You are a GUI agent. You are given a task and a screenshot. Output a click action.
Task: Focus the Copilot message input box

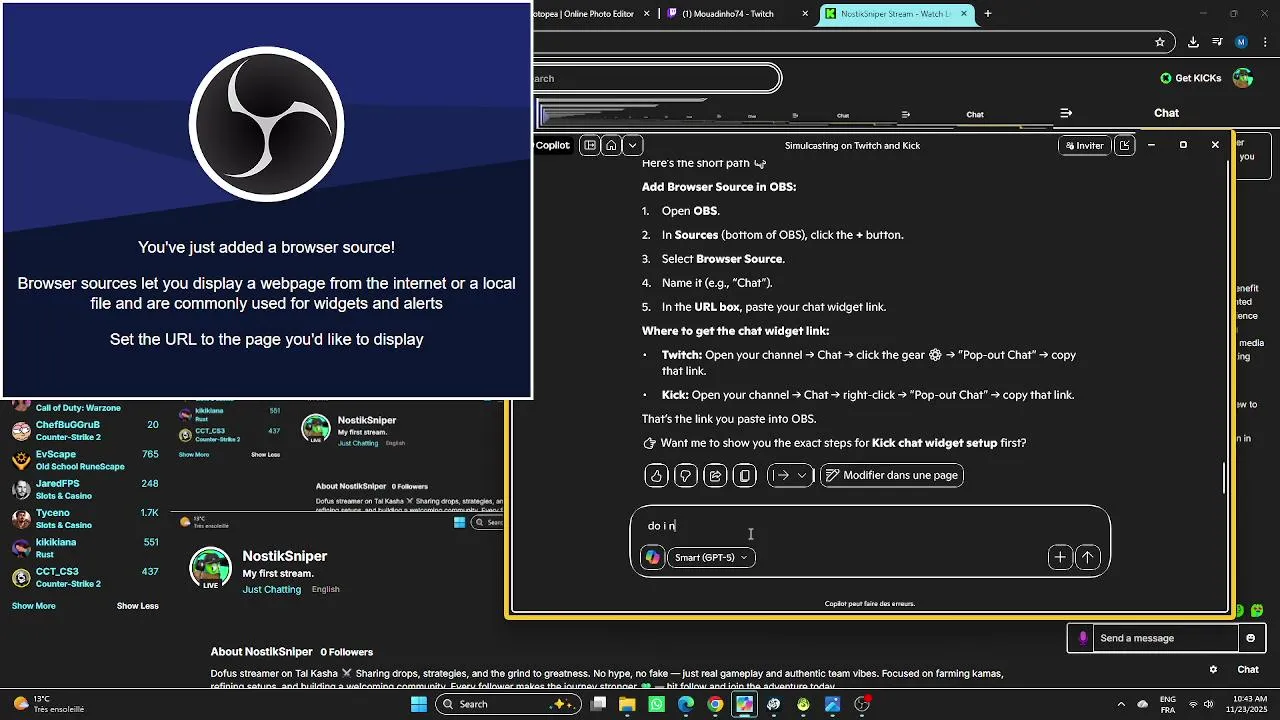click(x=870, y=526)
